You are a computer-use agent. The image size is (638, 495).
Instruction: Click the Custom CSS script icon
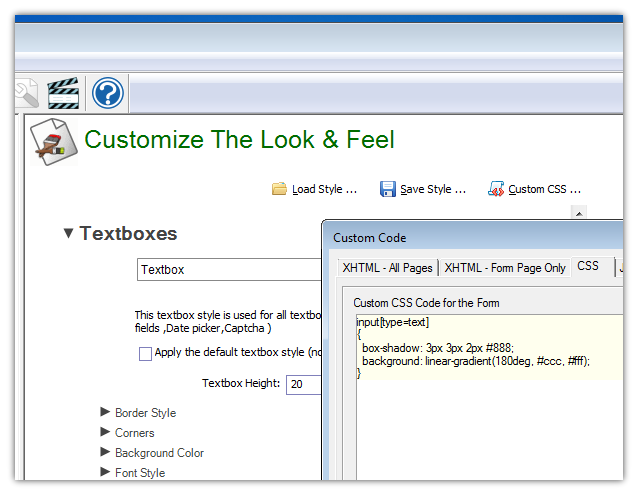496,189
